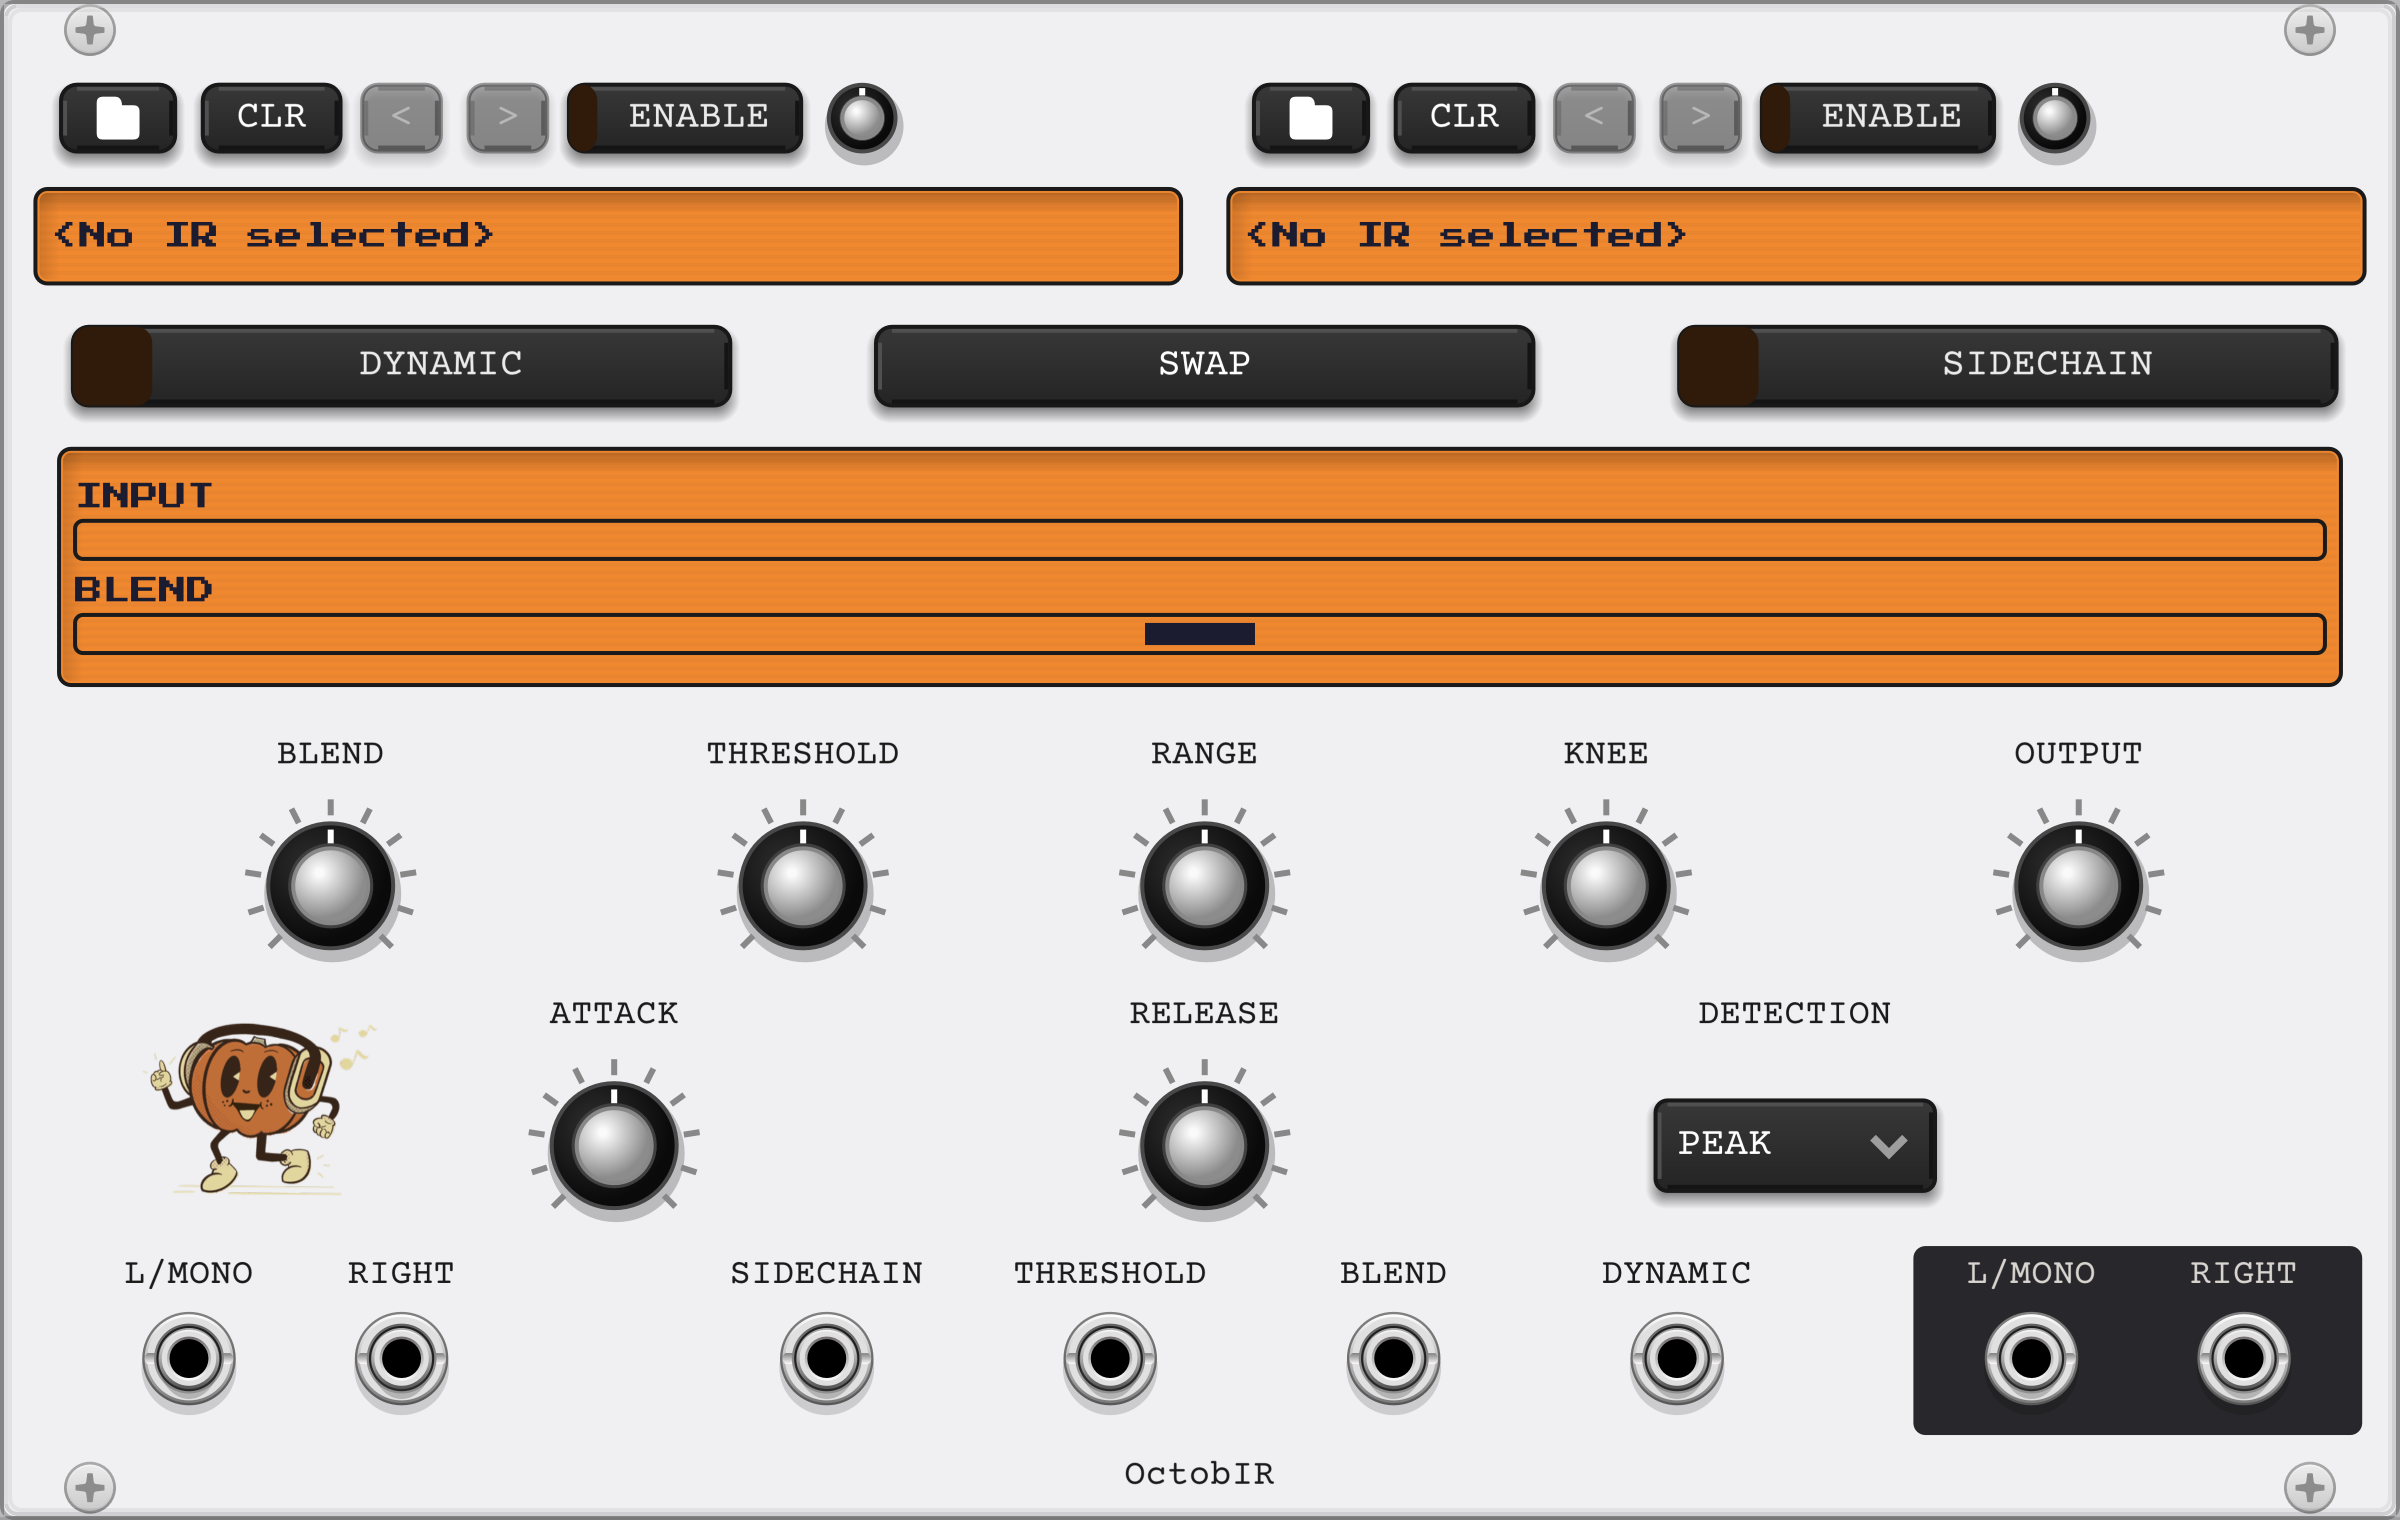Toggle the SIDECHAIN switch
The image size is (2400, 1520).
point(2007,365)
